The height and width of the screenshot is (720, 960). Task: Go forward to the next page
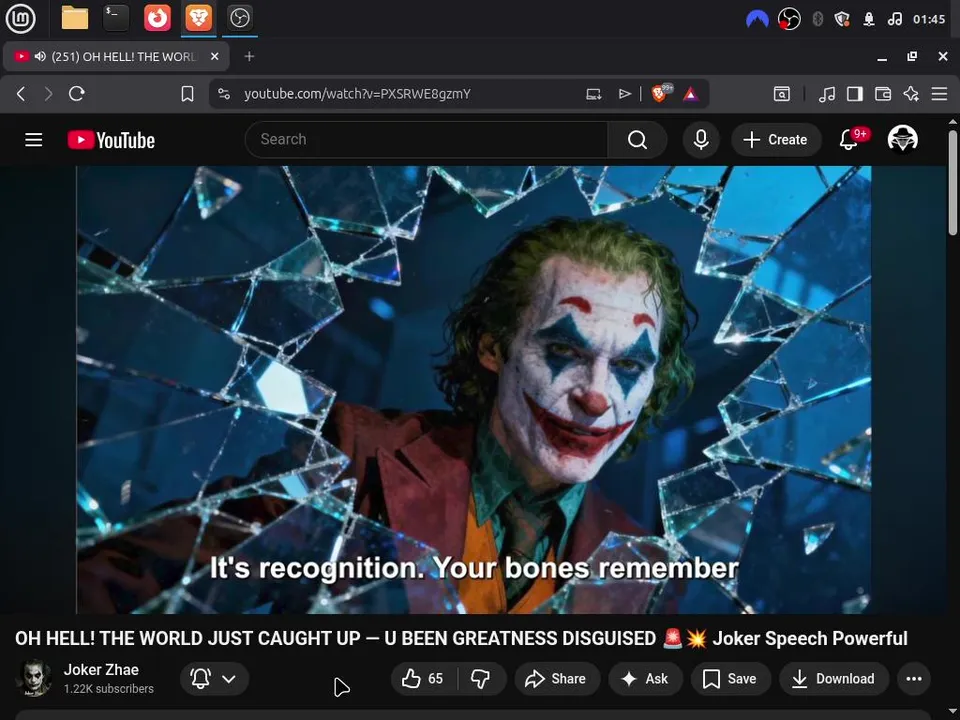point(48,94)
